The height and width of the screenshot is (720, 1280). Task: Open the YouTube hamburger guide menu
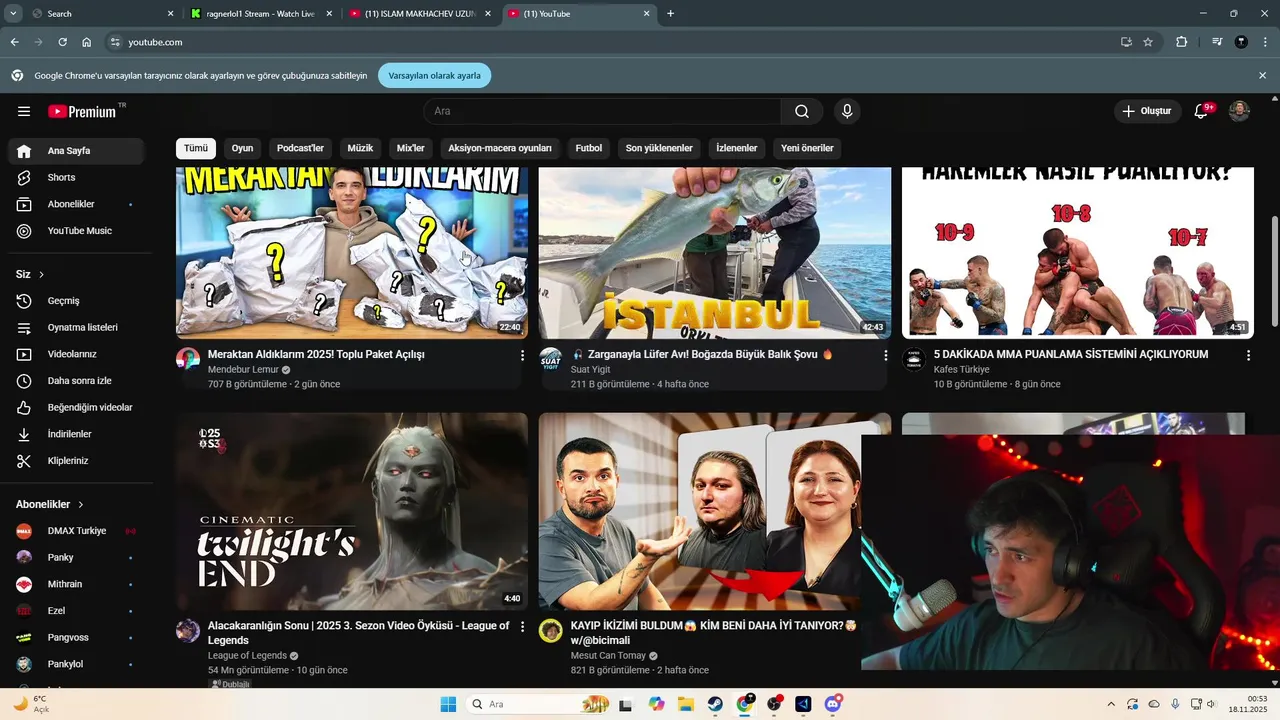pyautogui.click(x=24, y=111)
